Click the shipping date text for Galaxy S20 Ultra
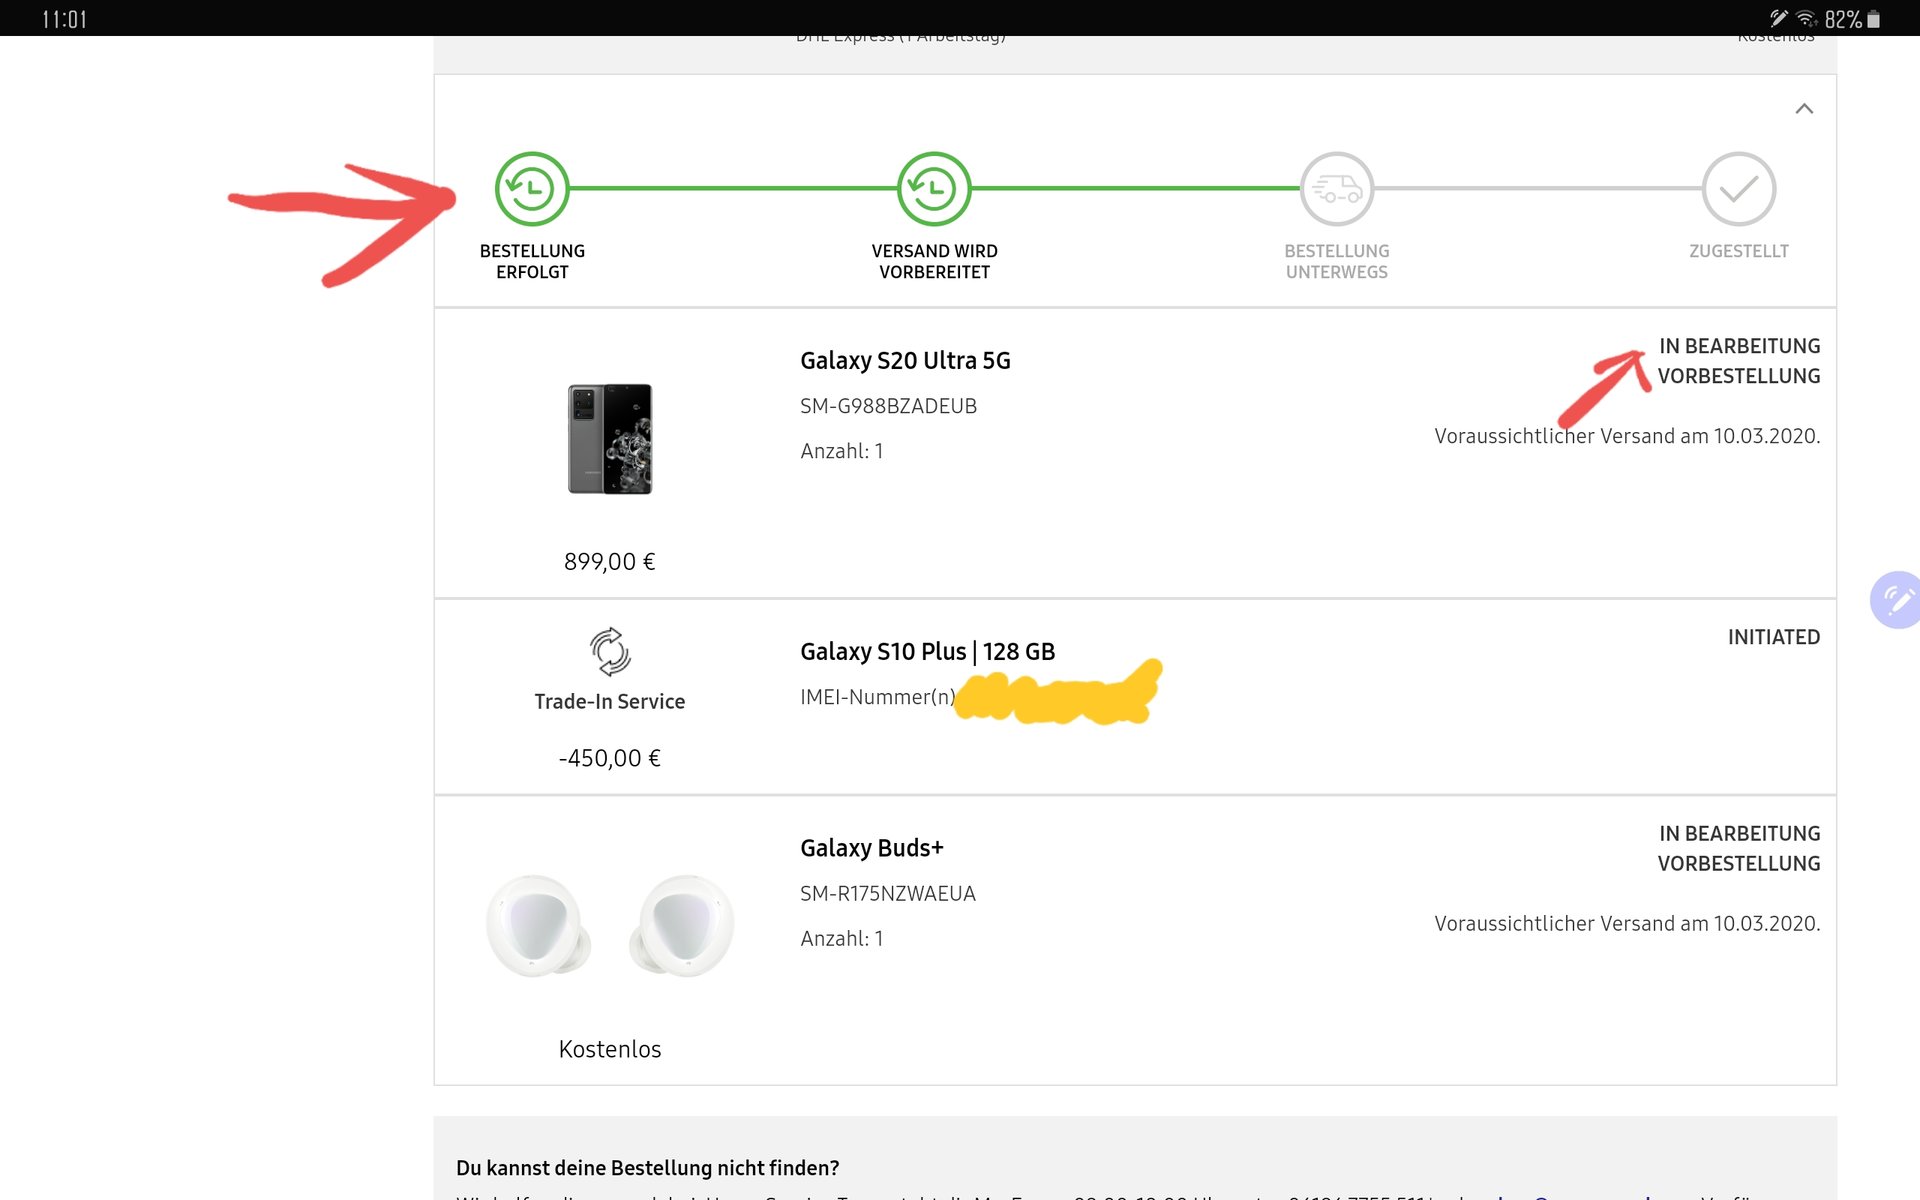This screenshot has width=1920, height=1200. 1627,436
